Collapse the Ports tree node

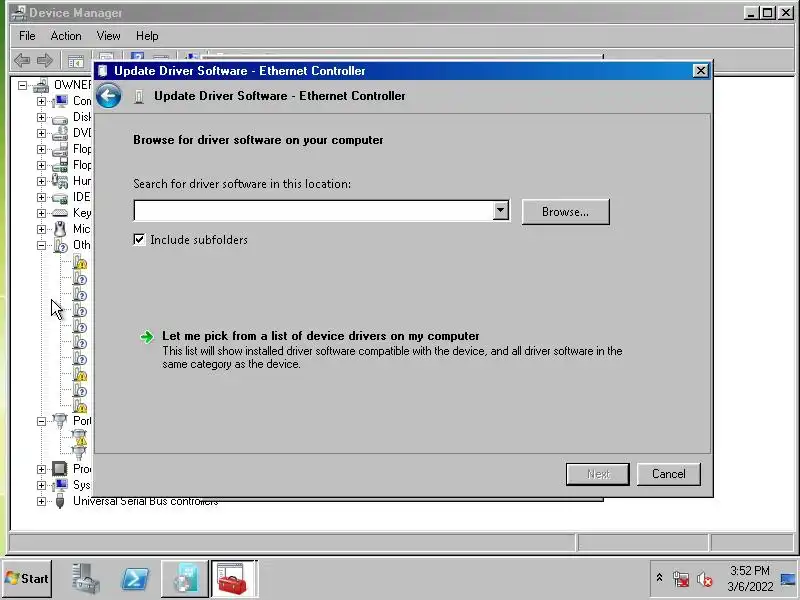coord(41,421)
